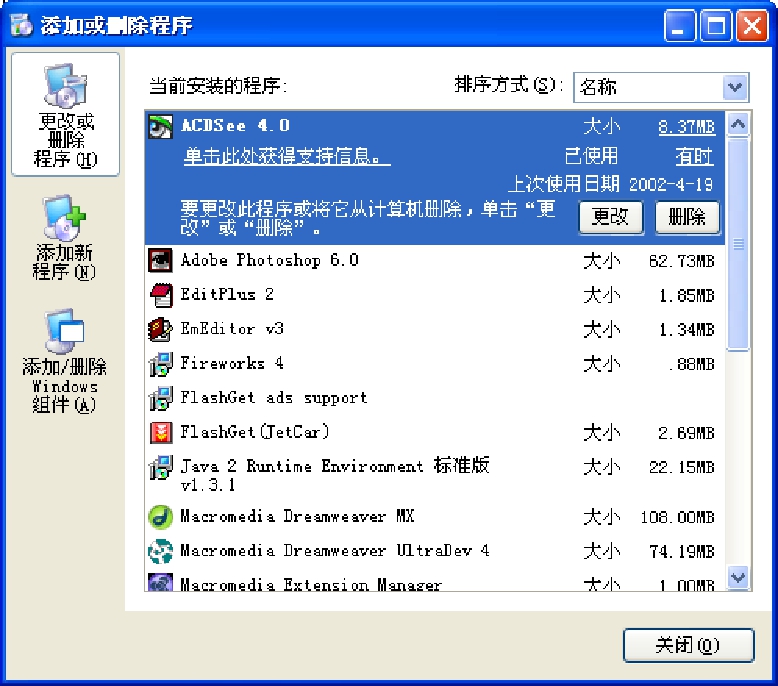This screenshot has width=778, height=686.
Task: Click the 2.69MB size value
Action: [686, 433]
